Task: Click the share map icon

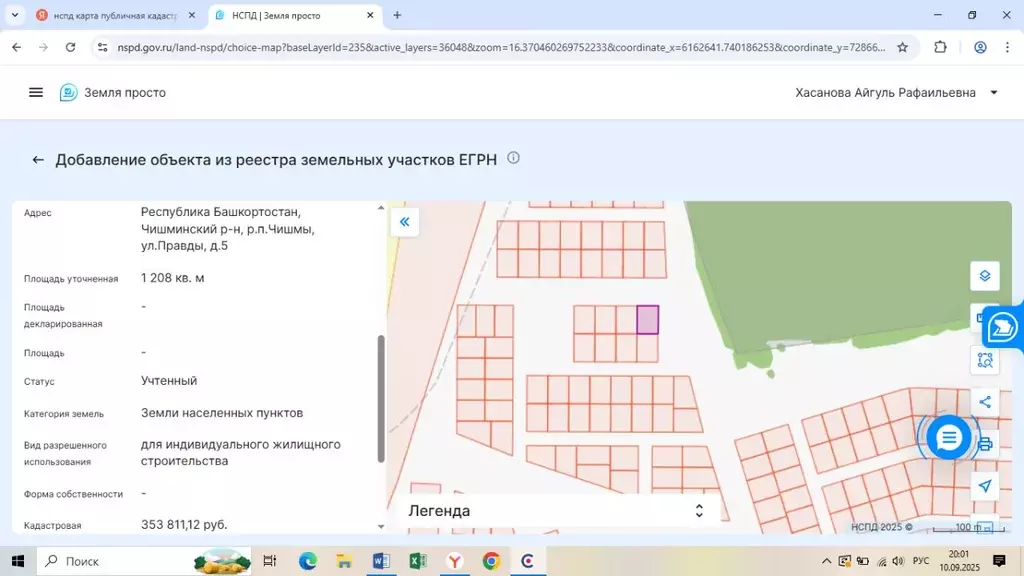Action: (x=984, y=402)
